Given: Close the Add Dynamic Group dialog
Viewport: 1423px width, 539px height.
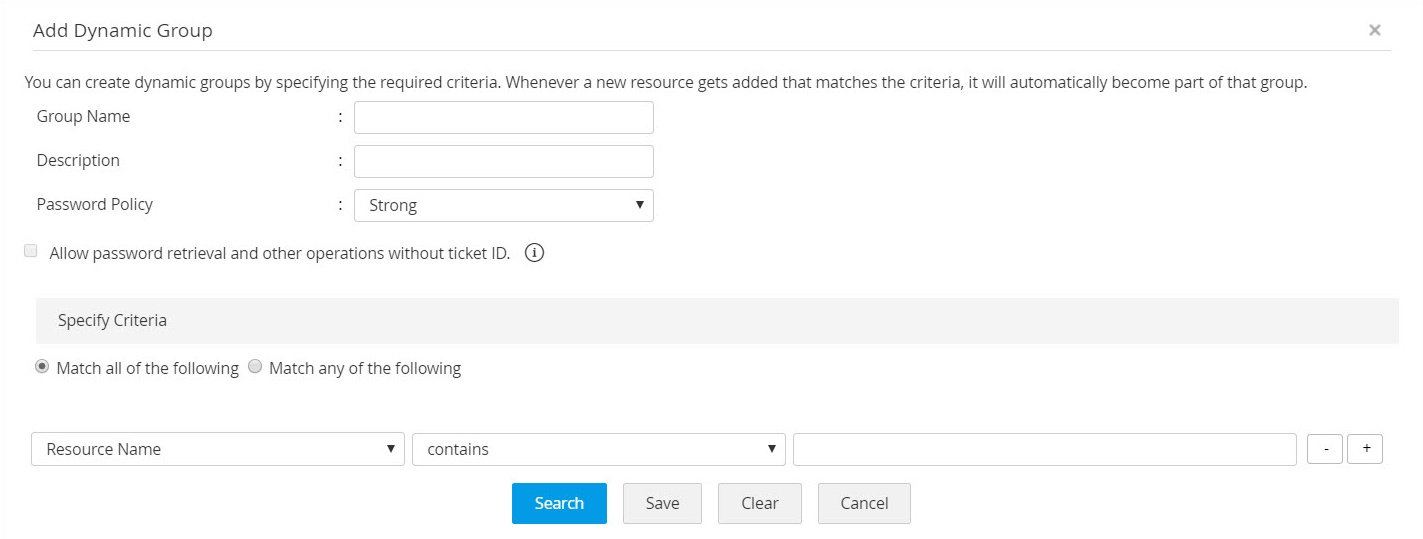Looking at the screenshot, I should (x=1375, y=30).
